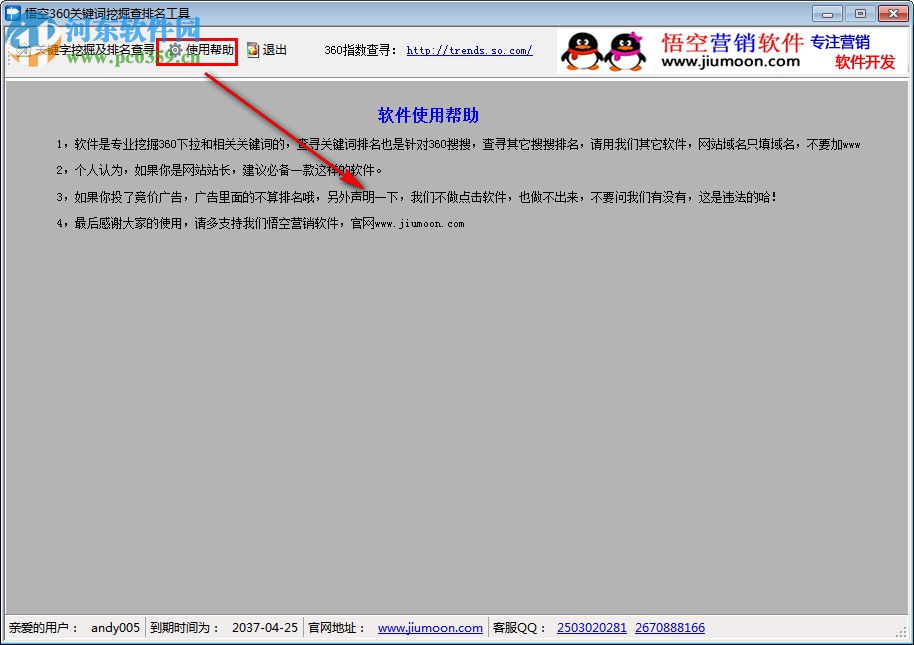Open the 使用帮助 help menu item
Viewport: 914px width, 645px height.
(x=202, y=50)
